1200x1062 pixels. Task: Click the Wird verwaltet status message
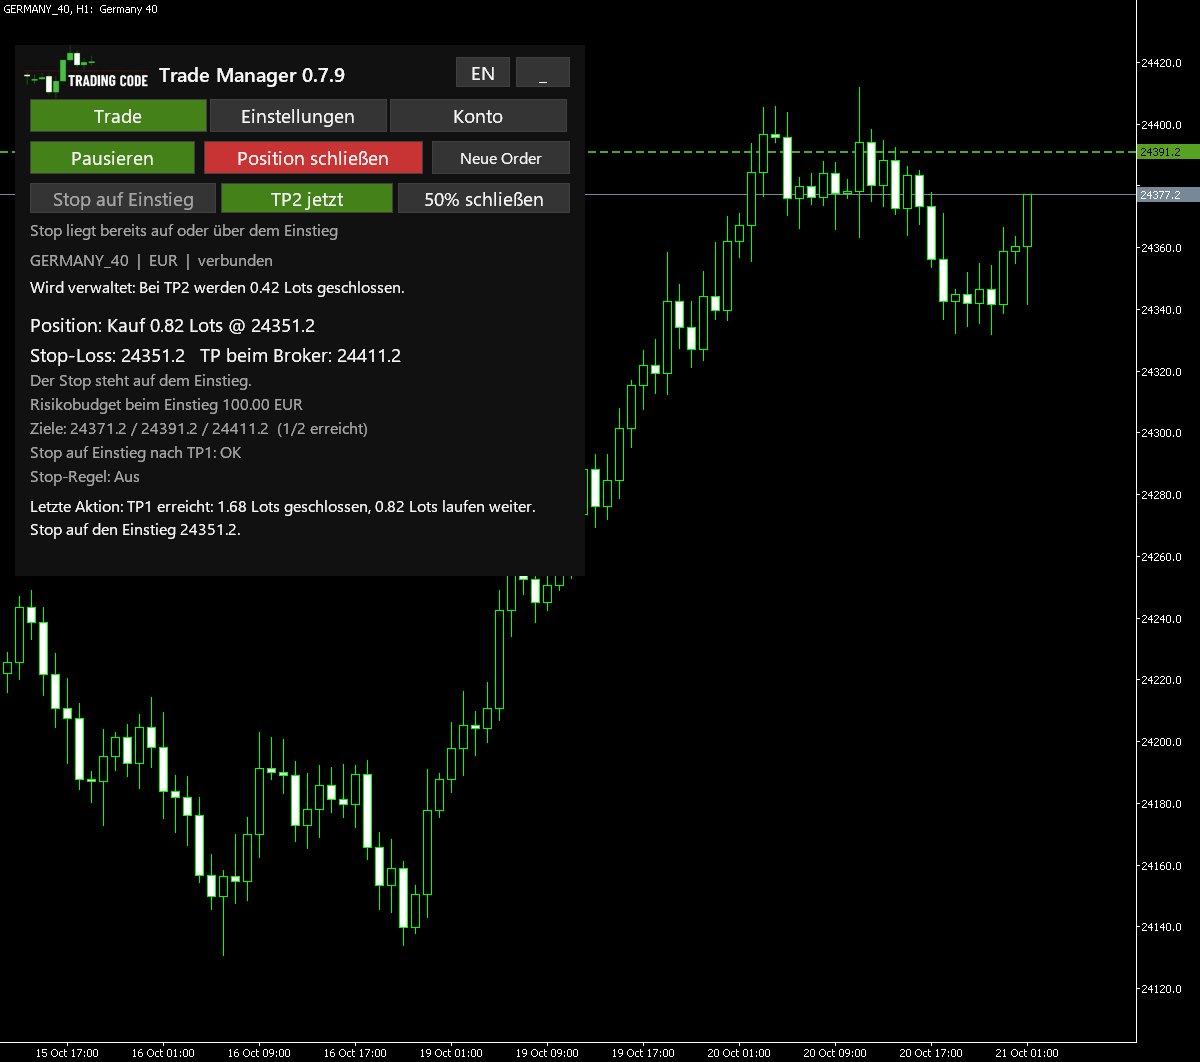click(x=217, y=288)
